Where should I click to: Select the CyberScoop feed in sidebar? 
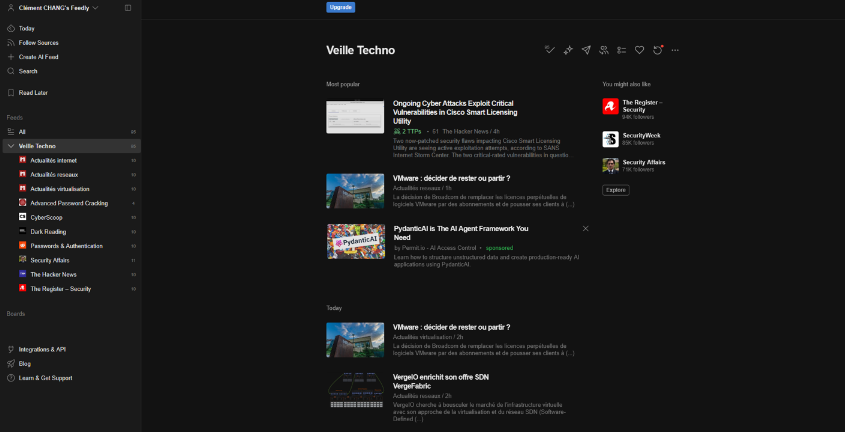[47, 217]
